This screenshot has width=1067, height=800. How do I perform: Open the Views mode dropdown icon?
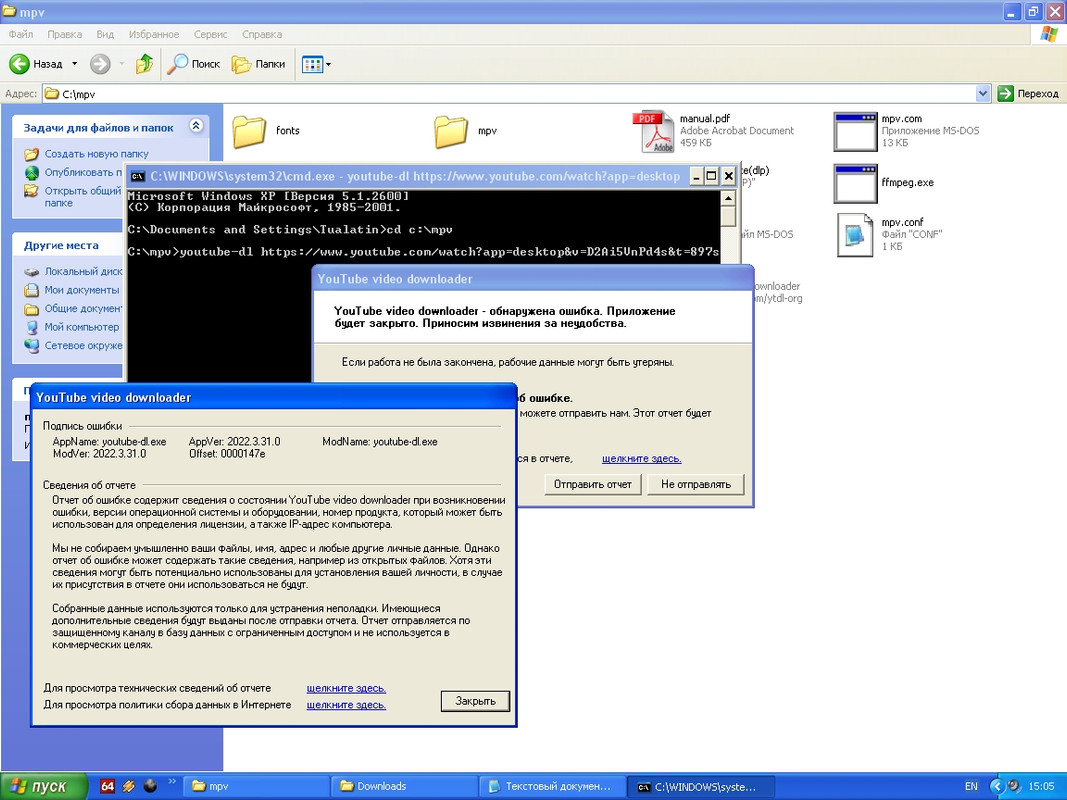click(316, 65)
